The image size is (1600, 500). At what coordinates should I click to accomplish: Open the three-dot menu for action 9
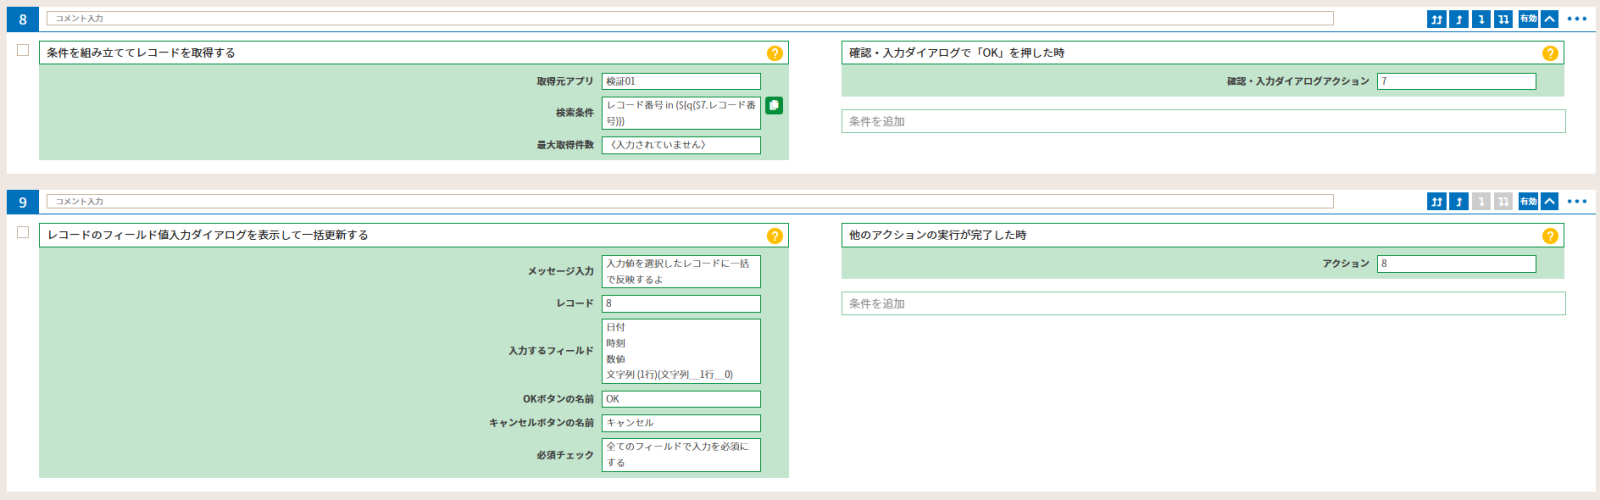tap(1577, 202)
